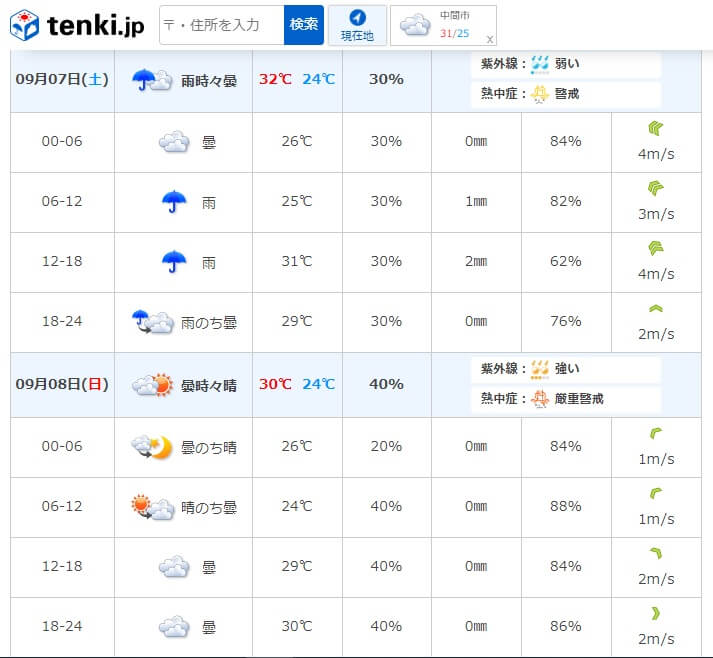Select the cloud icon in 中間市 card
This screenshot has width=713, height=658.
click(x=415, y=25)
